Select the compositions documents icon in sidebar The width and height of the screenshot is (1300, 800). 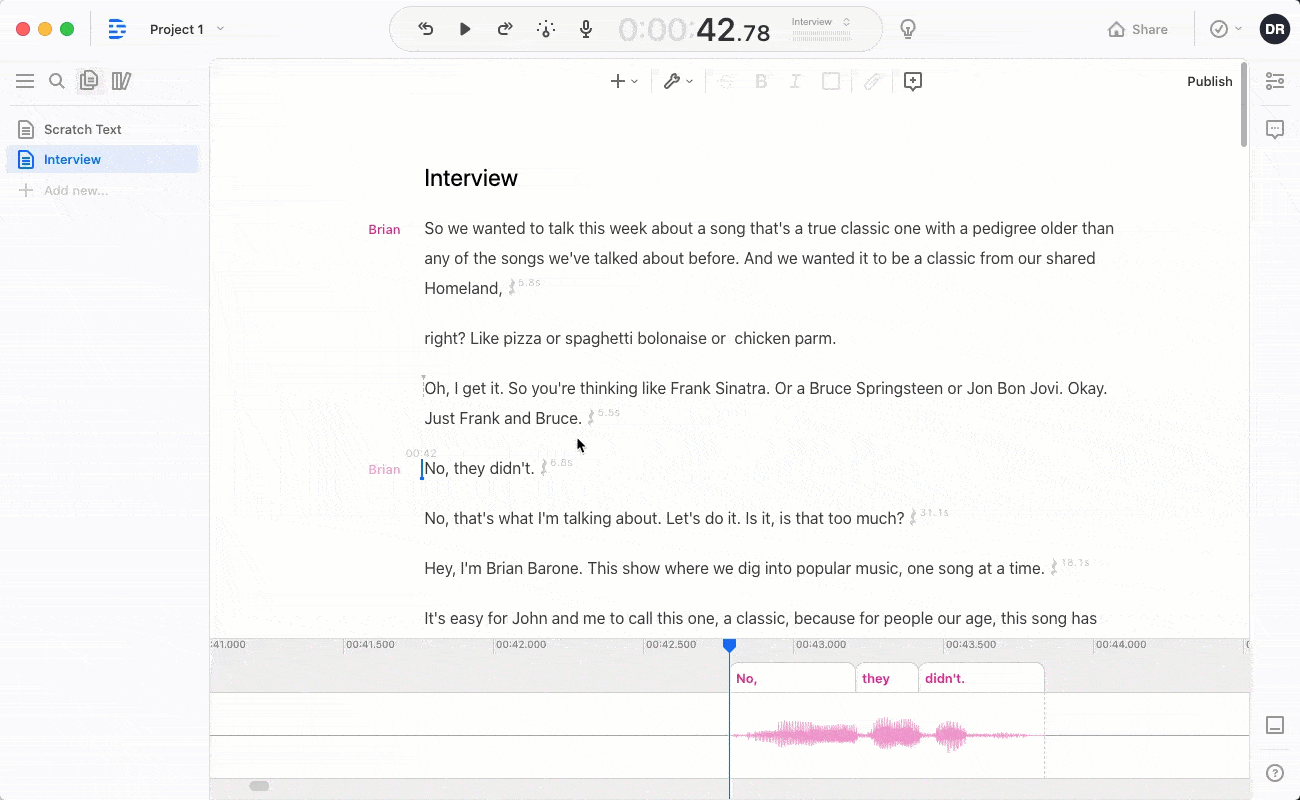coord(89,81)
